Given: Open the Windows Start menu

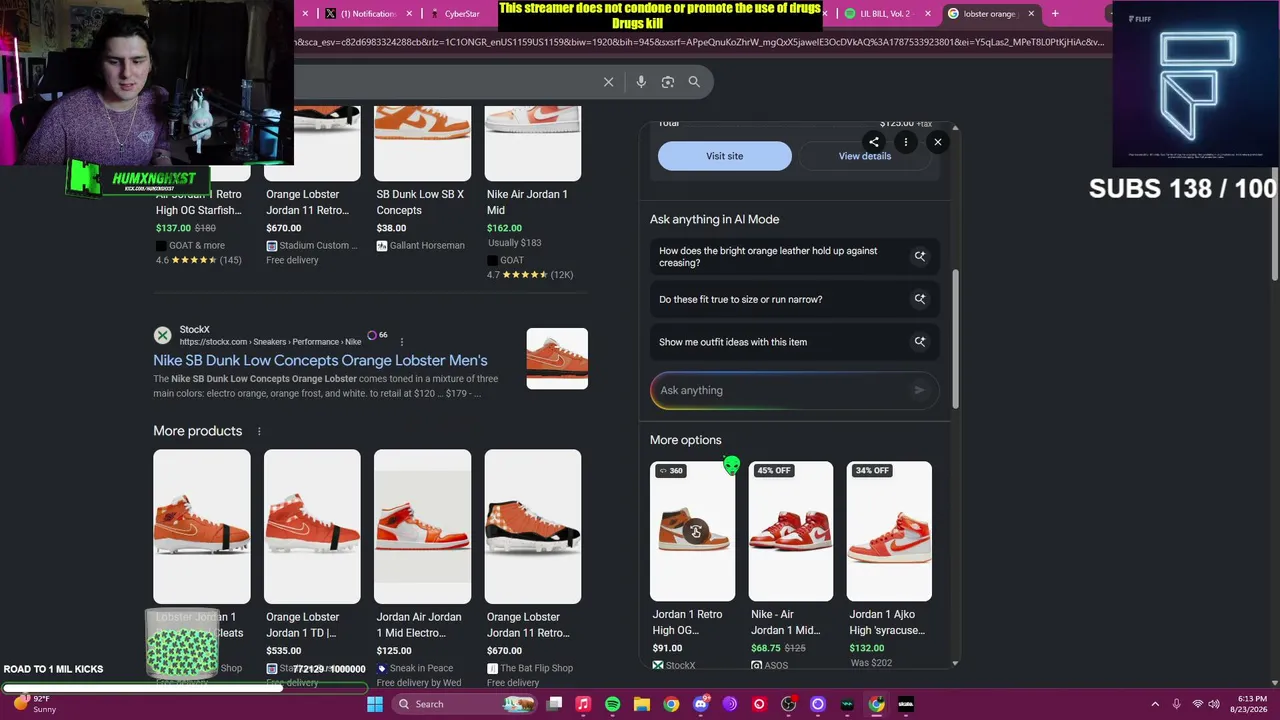Looking at the screenshot, I should [x=375, y=704].
